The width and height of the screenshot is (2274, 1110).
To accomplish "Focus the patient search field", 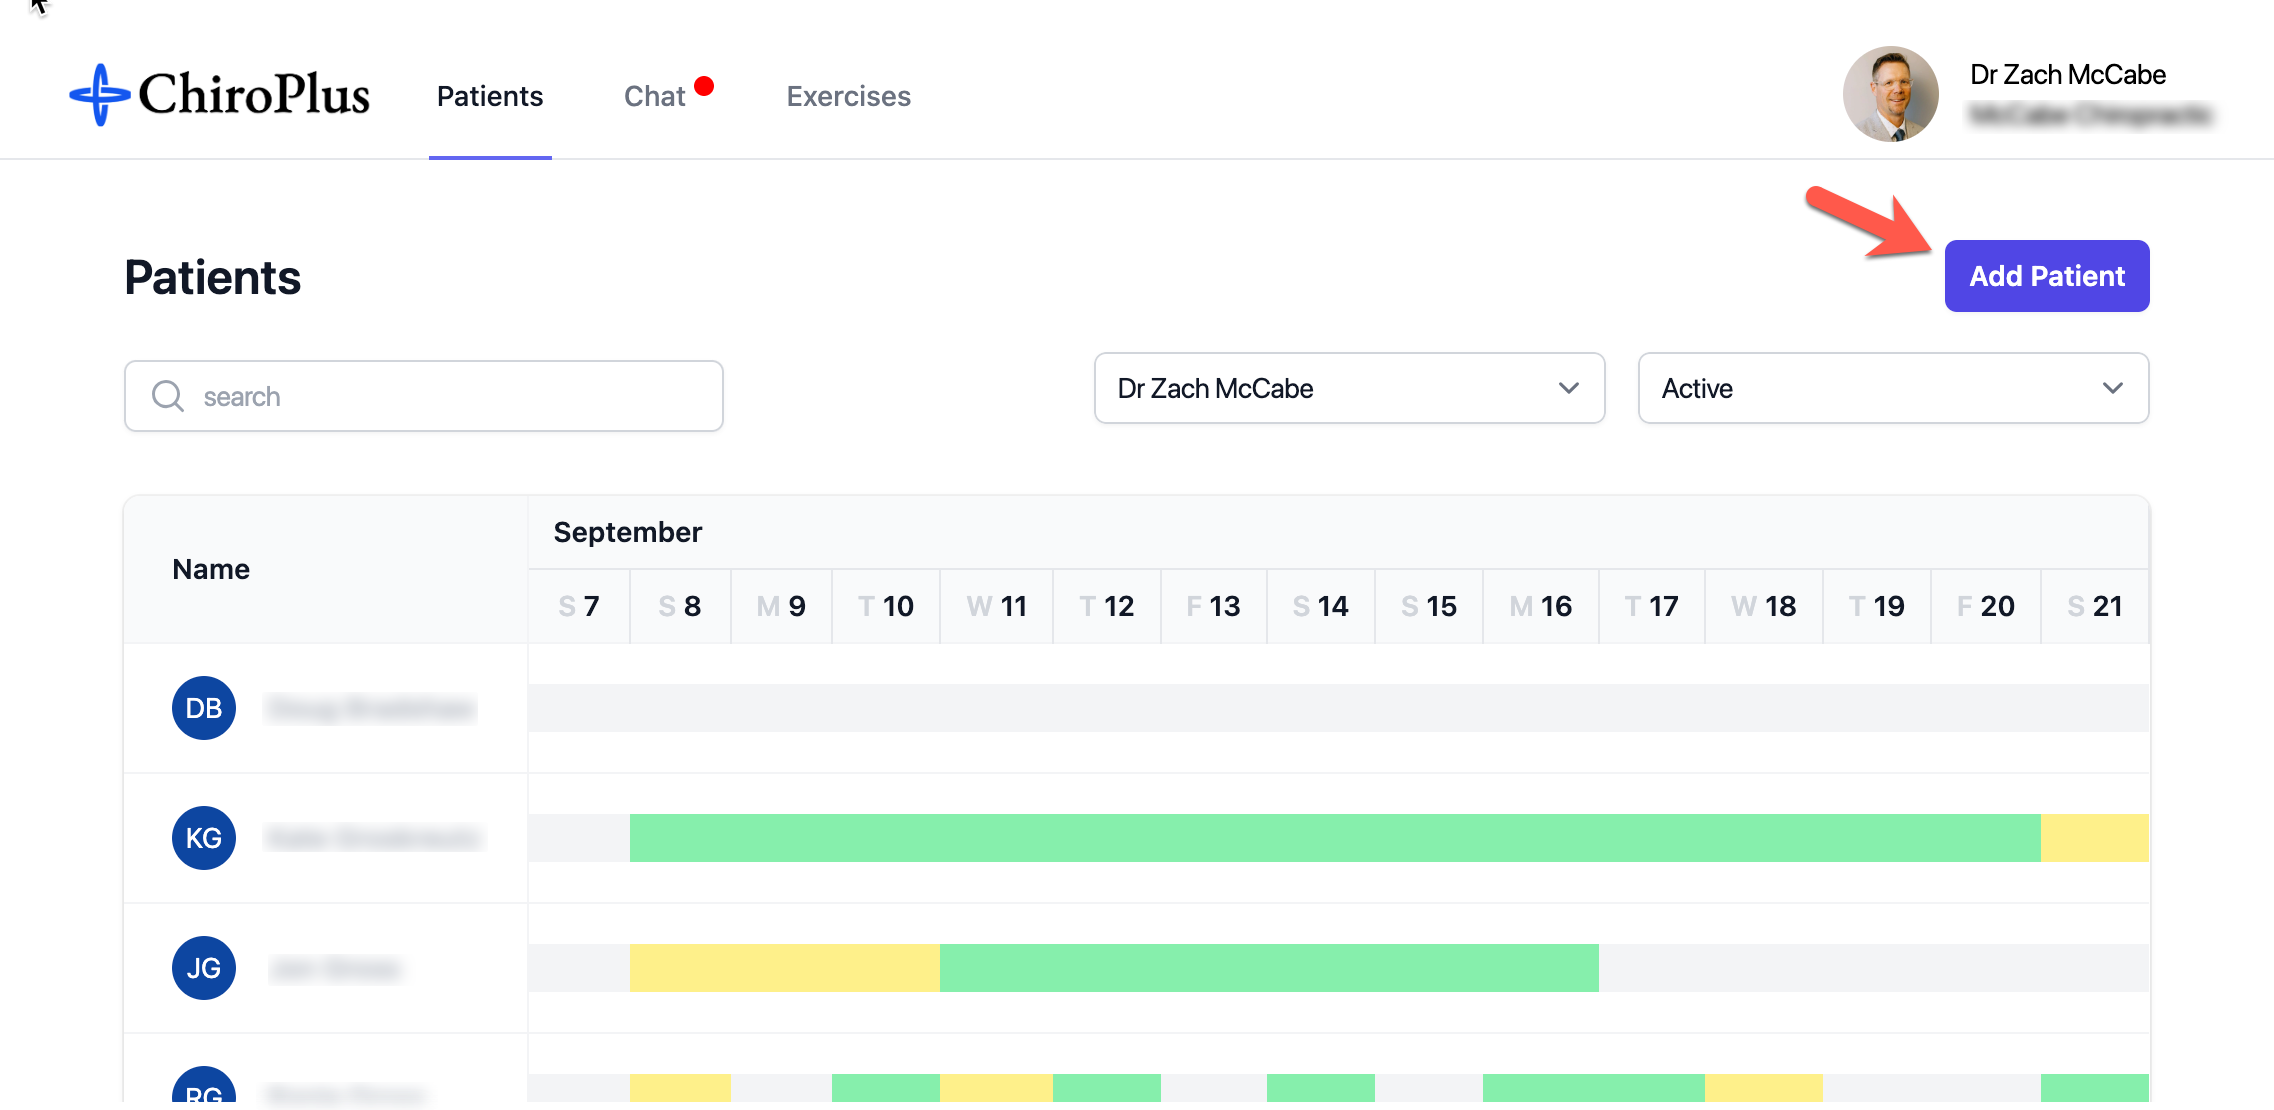I will tap(450, 396).
